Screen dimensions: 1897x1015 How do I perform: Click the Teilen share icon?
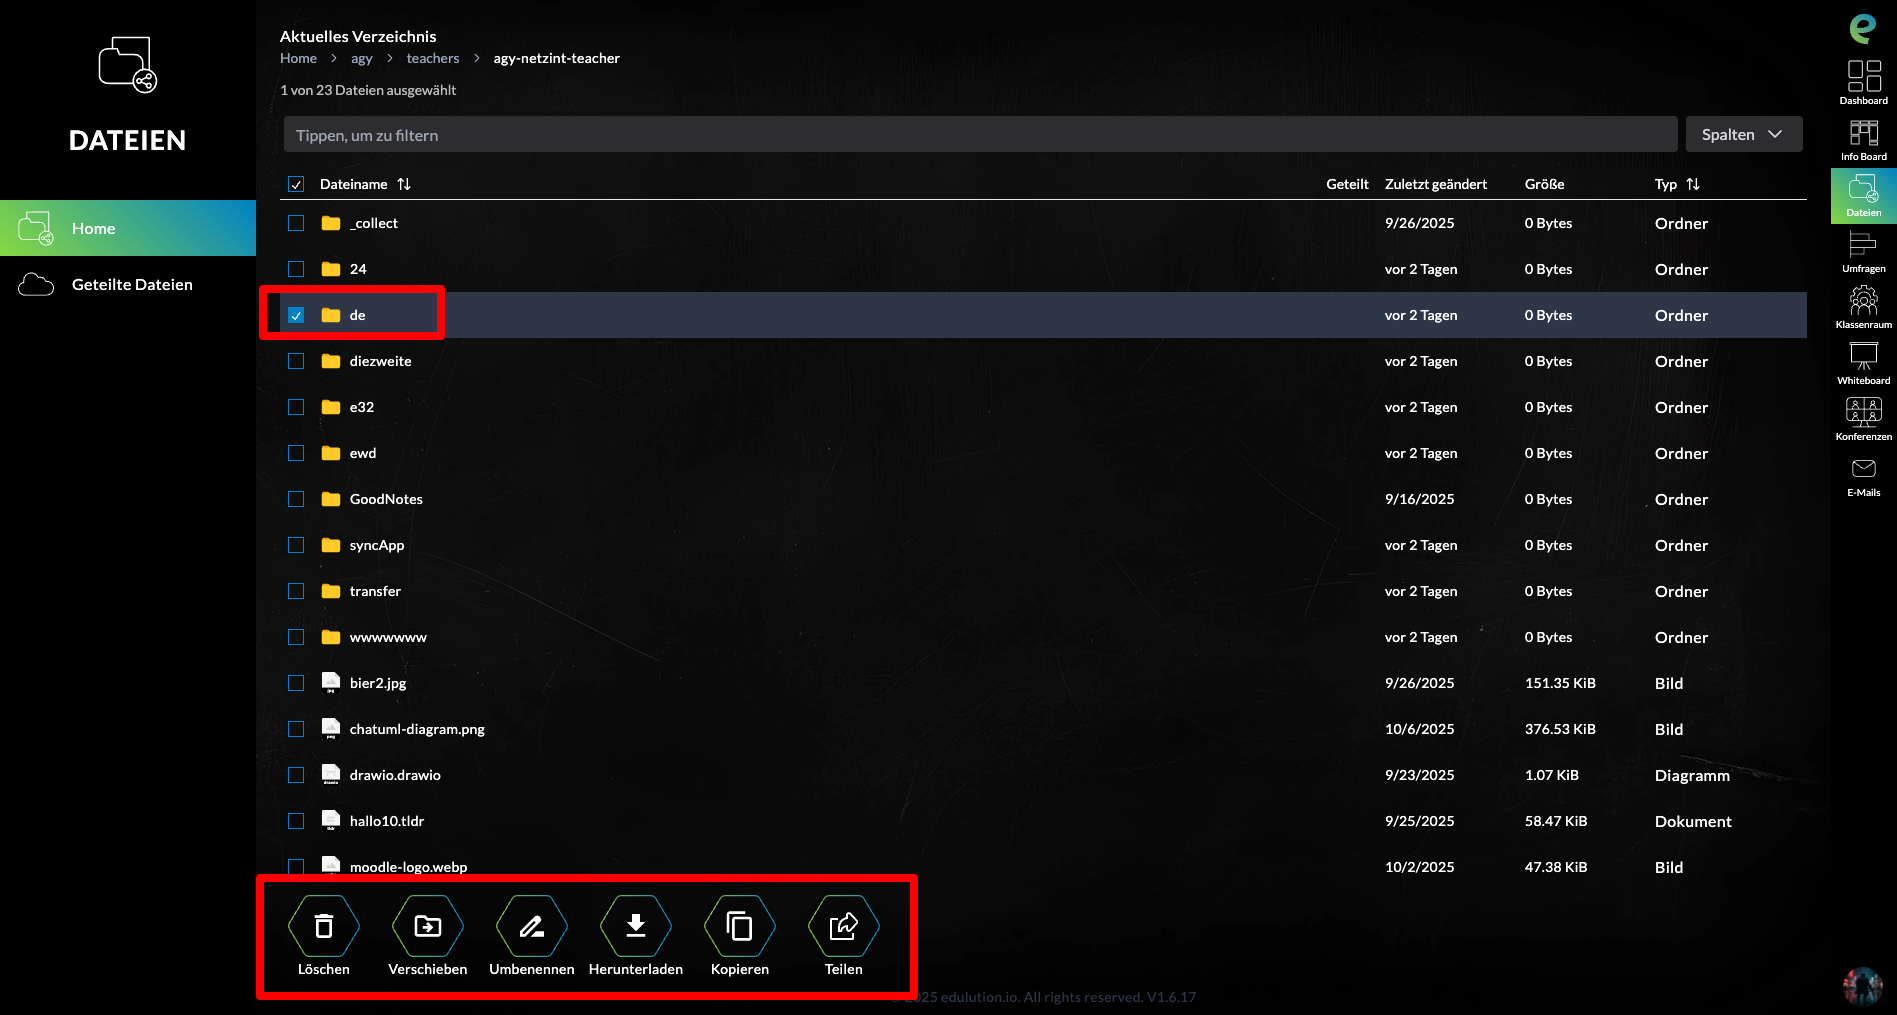(843, 927)
